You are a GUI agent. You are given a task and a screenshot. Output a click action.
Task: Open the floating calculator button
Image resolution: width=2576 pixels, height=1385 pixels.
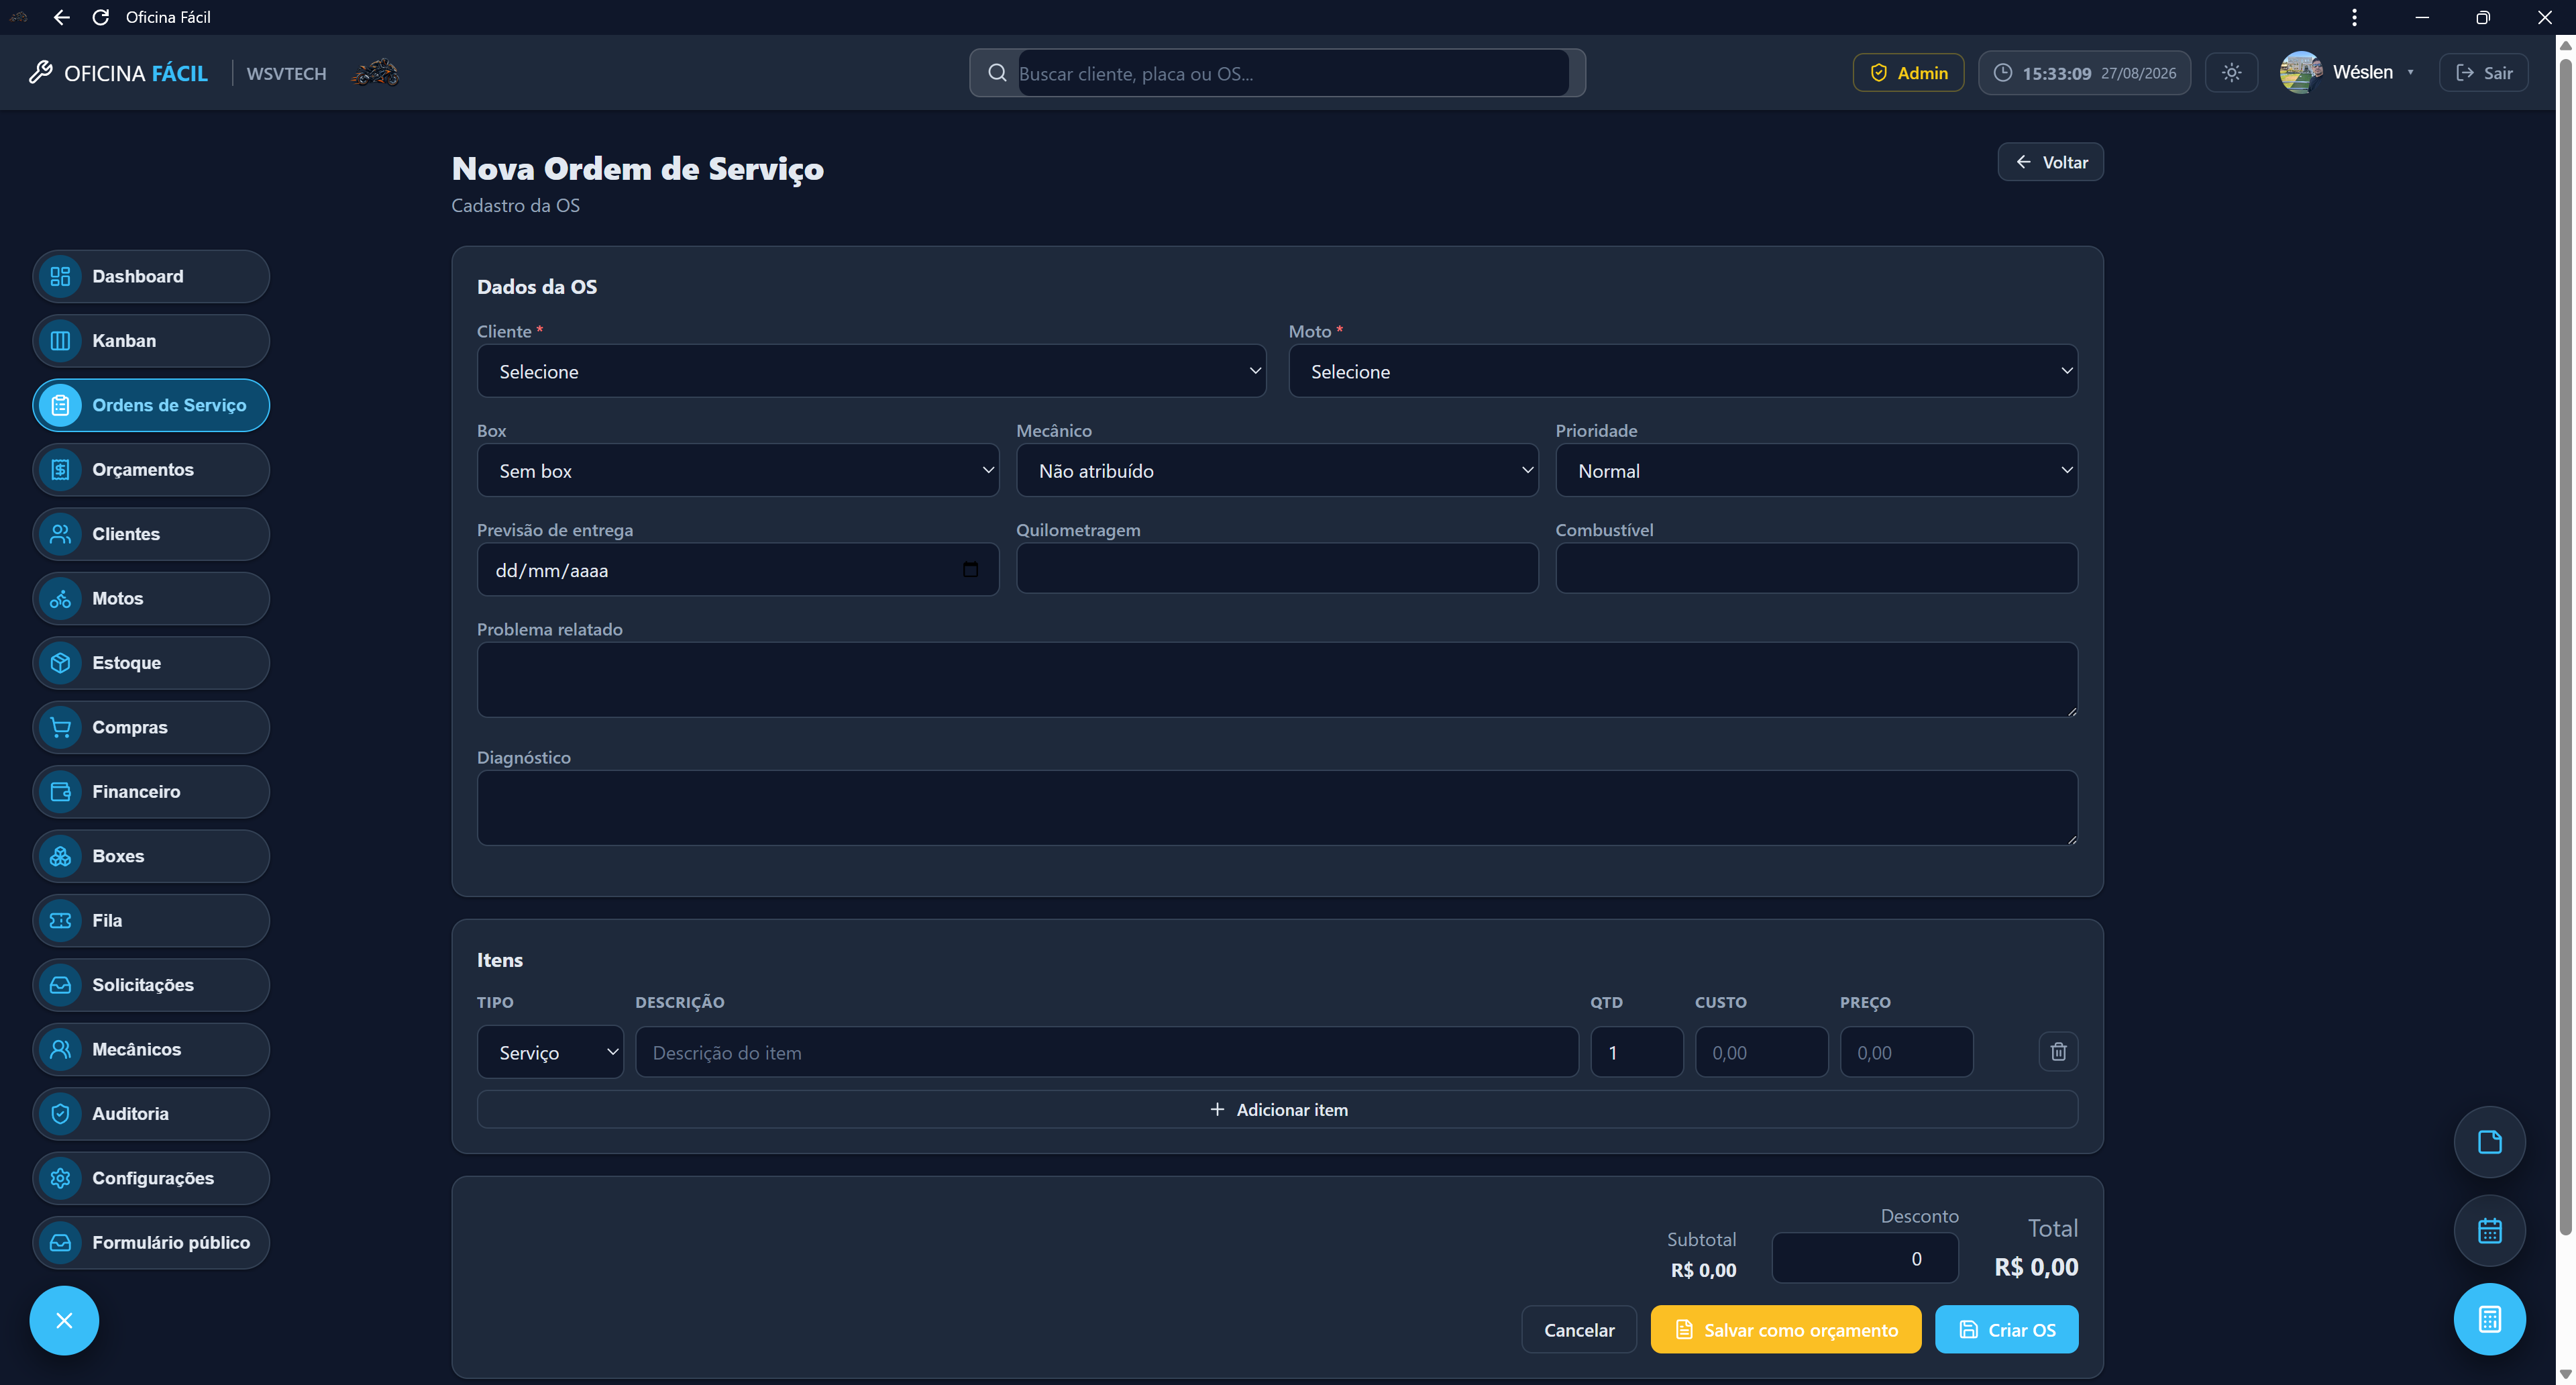tap(2489, 1319)
